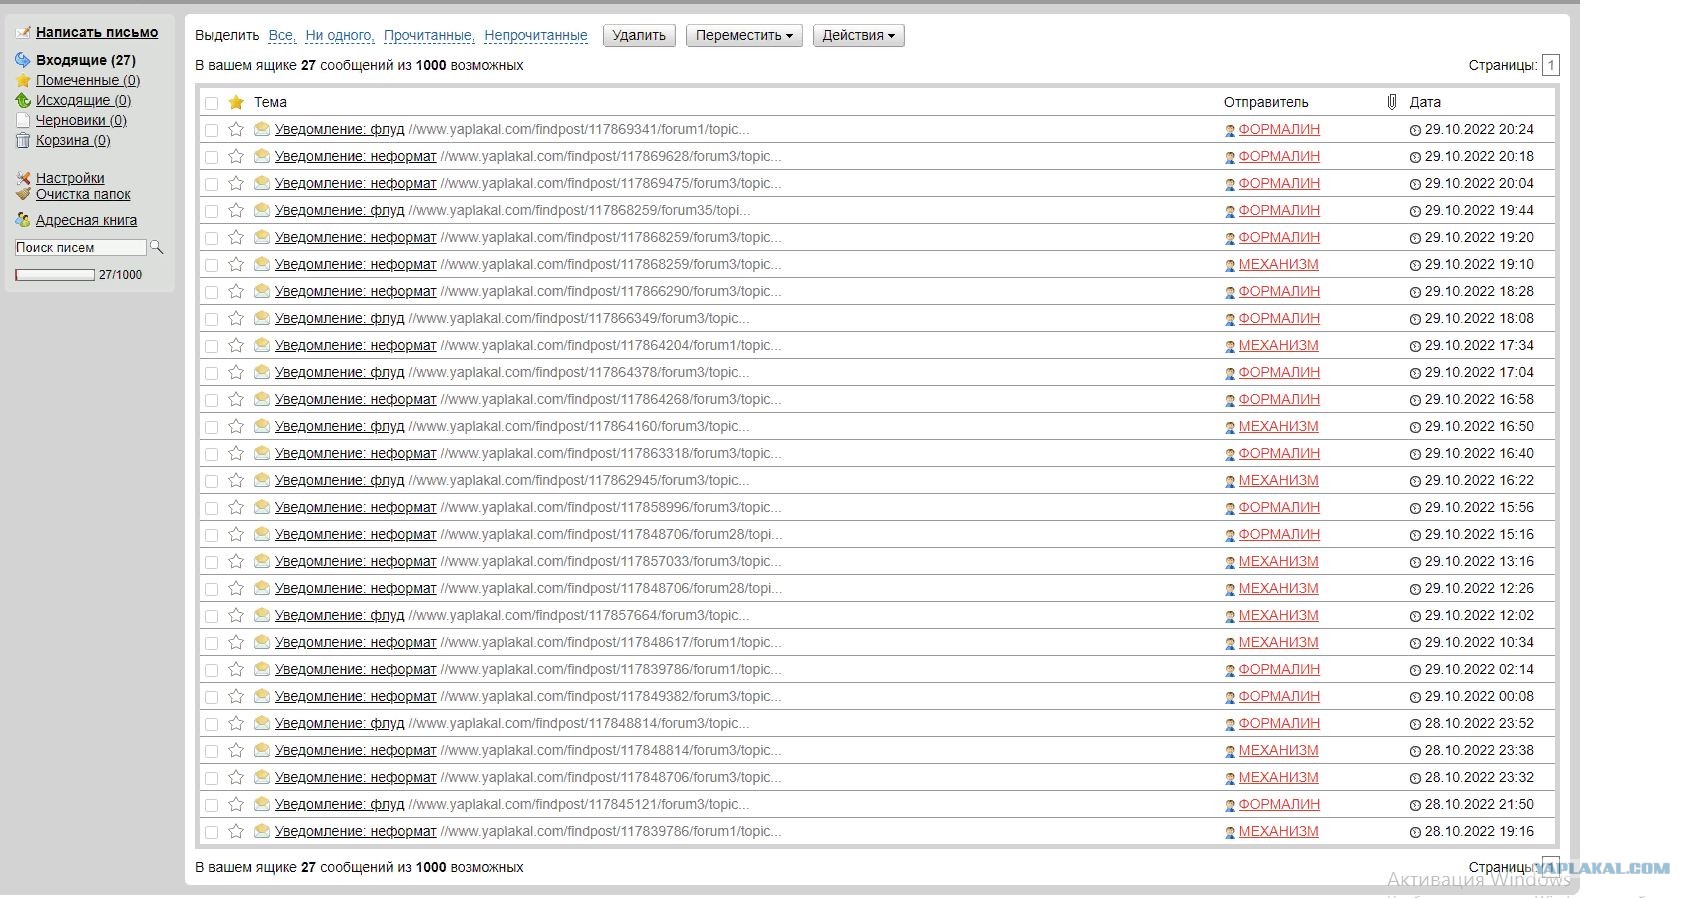Star the message received at 20:24

click(236, 129)
